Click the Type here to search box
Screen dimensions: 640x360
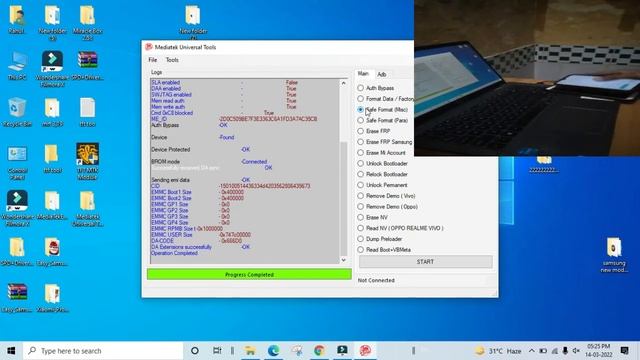pos(103,351)
